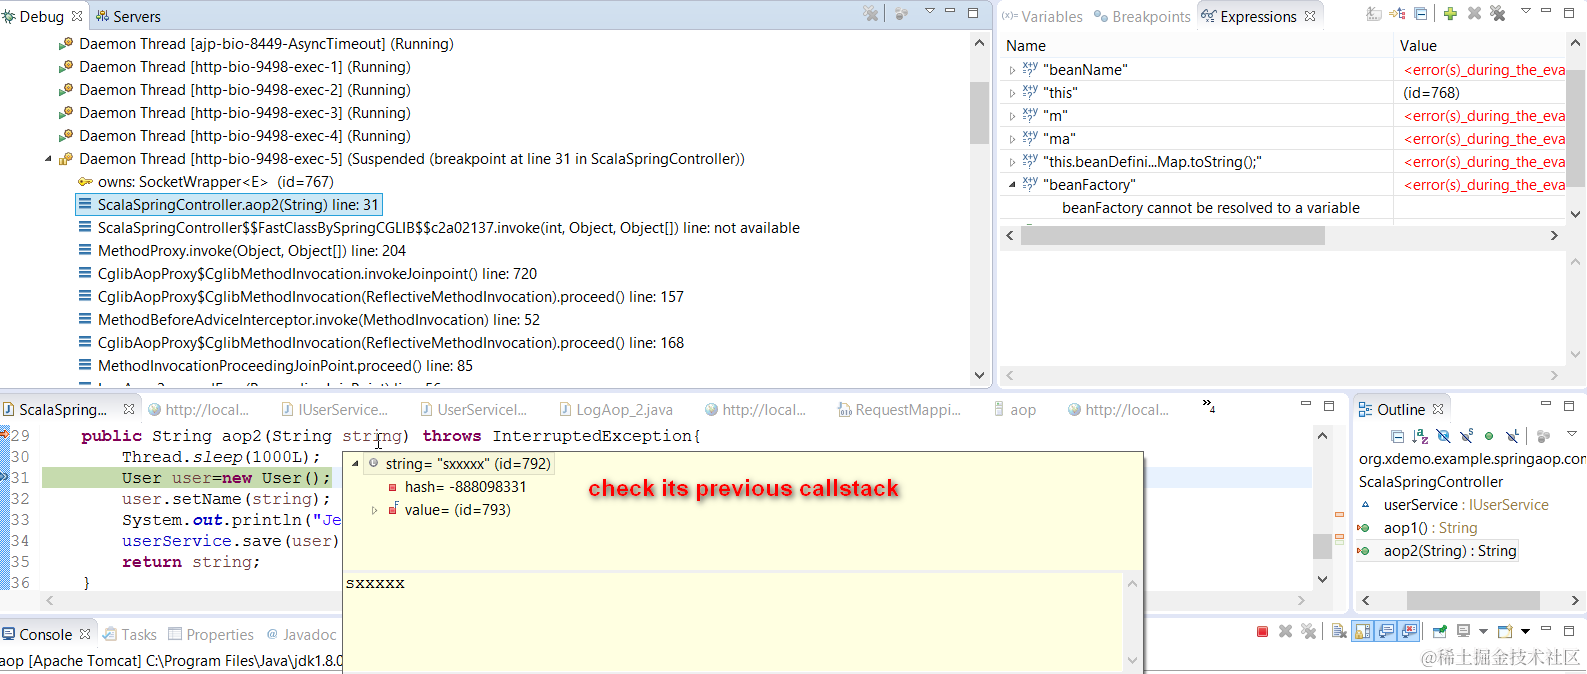
Task: Open the LogAop_2.java editor tab
Action: 615,410
